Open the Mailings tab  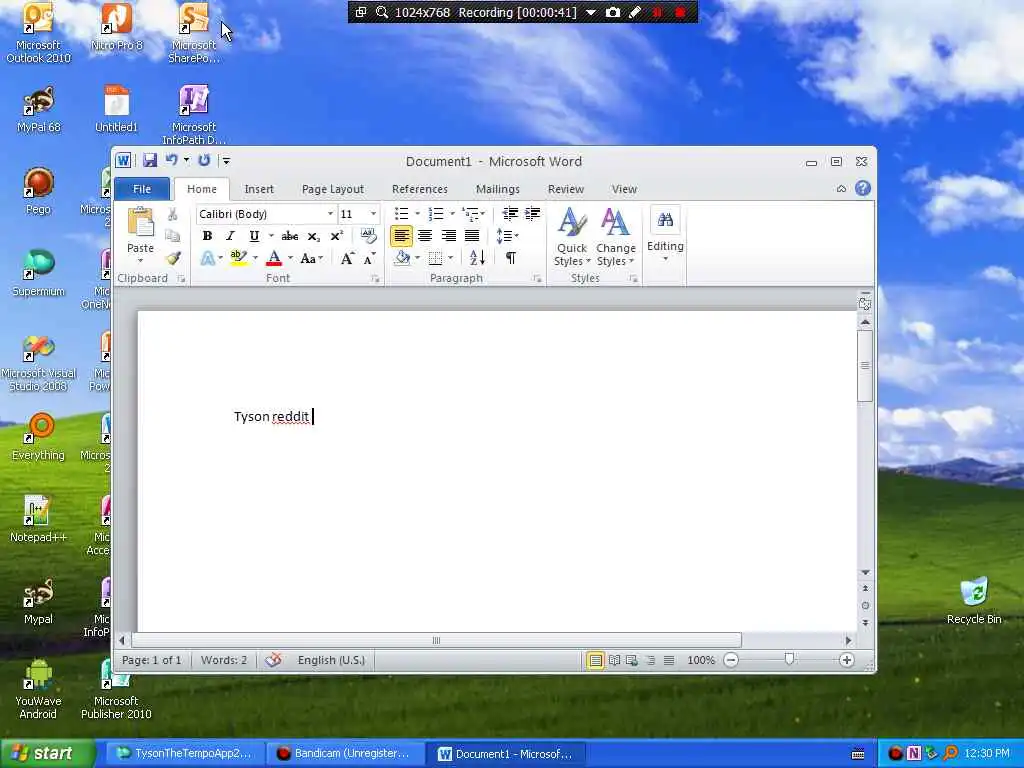[x=498, y=189]
